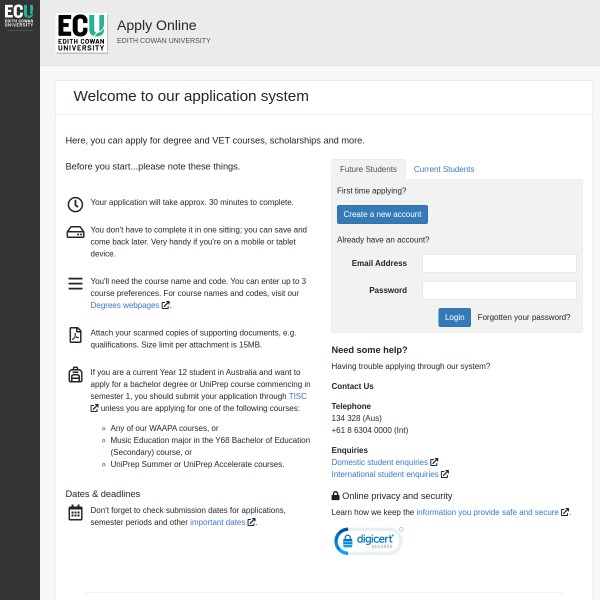The height and width of the screenshot is (600, 600).
Task: Visit the important dates link
Action: pyautogui.click(x=217, y=521)
